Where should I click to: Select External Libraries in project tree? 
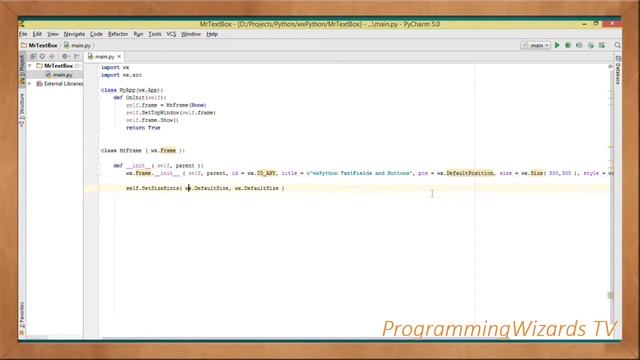[x=60, y=84]
